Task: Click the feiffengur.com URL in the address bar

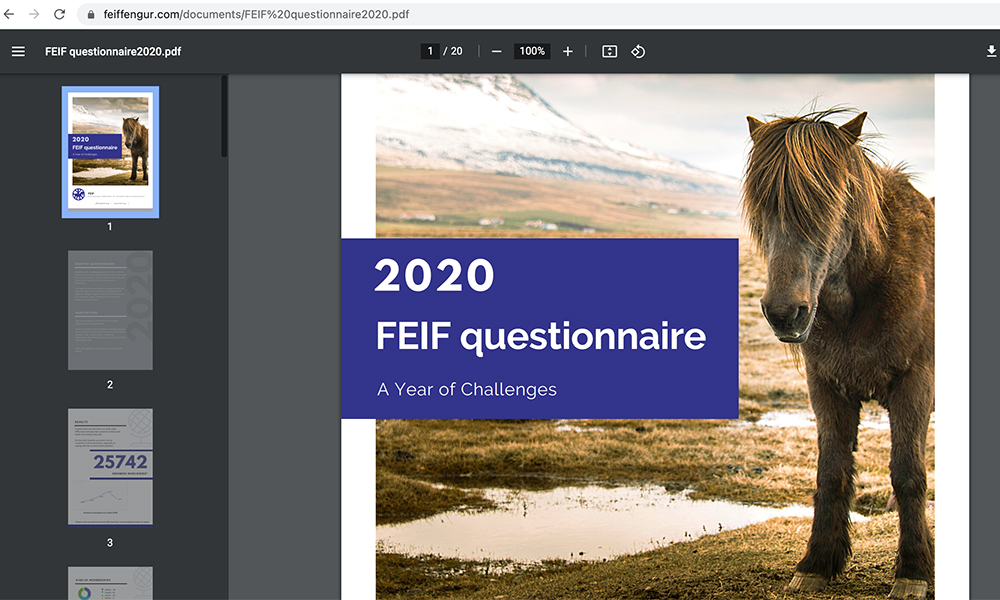Action: 256,14
